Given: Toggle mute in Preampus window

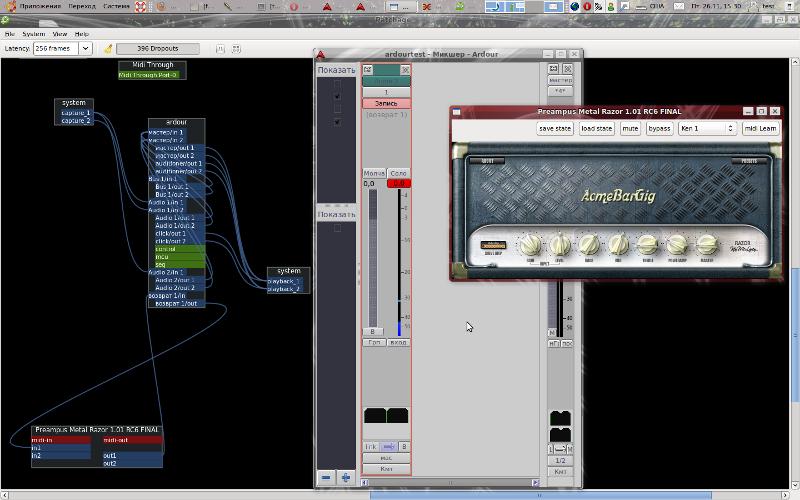Looking at the screenshot, I should [x=630, y=129].
